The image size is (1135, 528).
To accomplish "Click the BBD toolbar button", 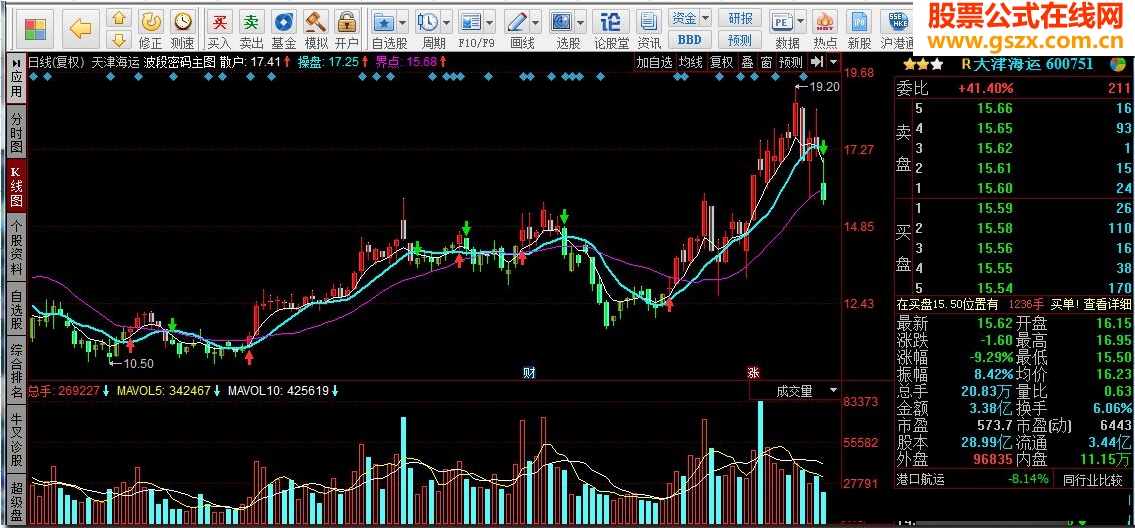I will tap(690, 39).
